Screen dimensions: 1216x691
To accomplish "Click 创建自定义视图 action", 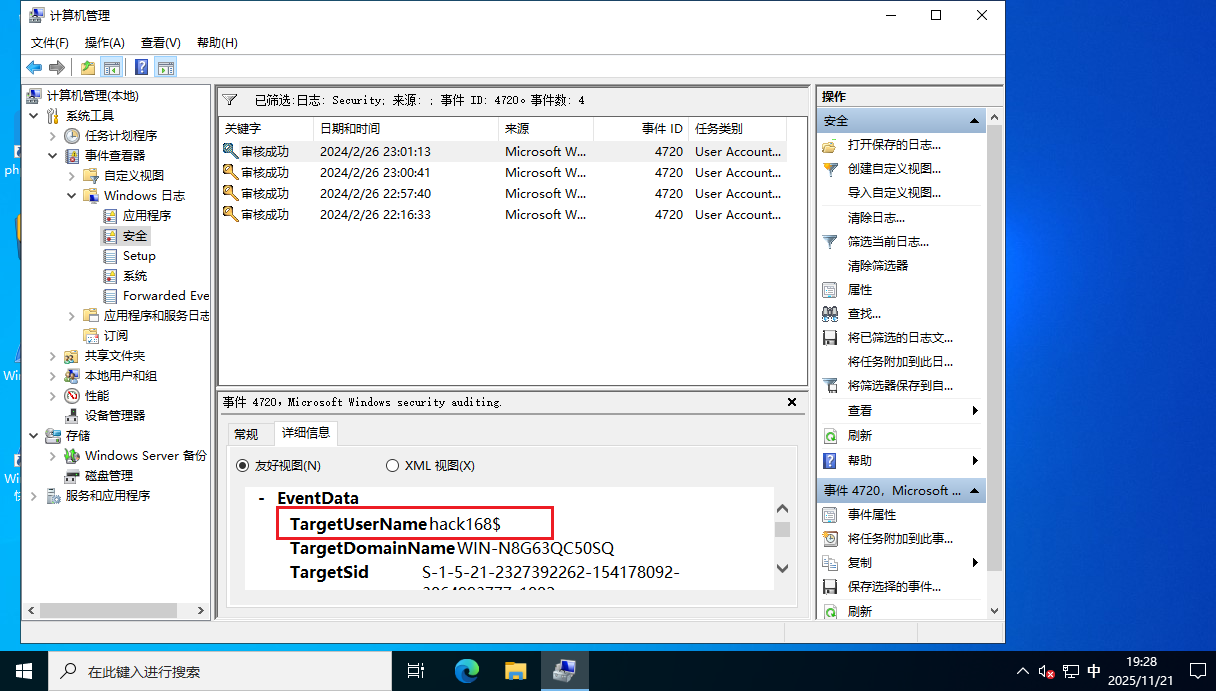I will click(894, 169).
